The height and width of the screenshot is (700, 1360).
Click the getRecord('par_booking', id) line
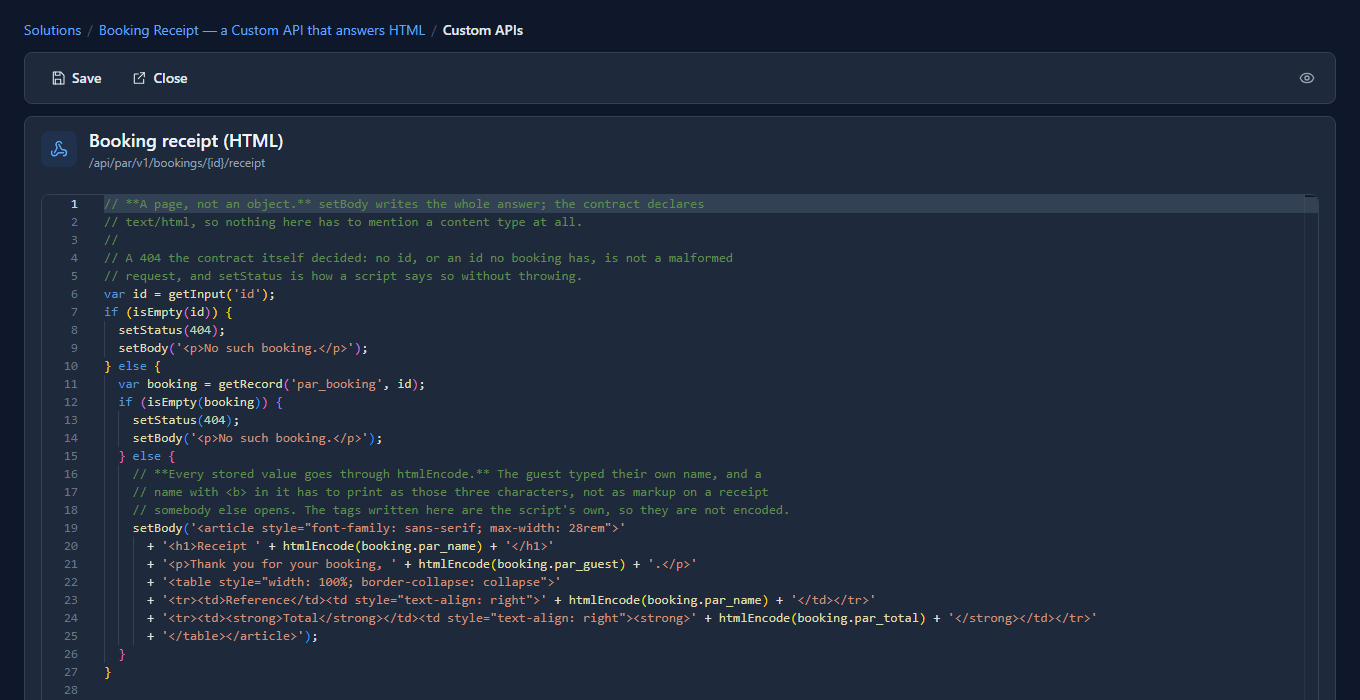(x=272, y=384)
